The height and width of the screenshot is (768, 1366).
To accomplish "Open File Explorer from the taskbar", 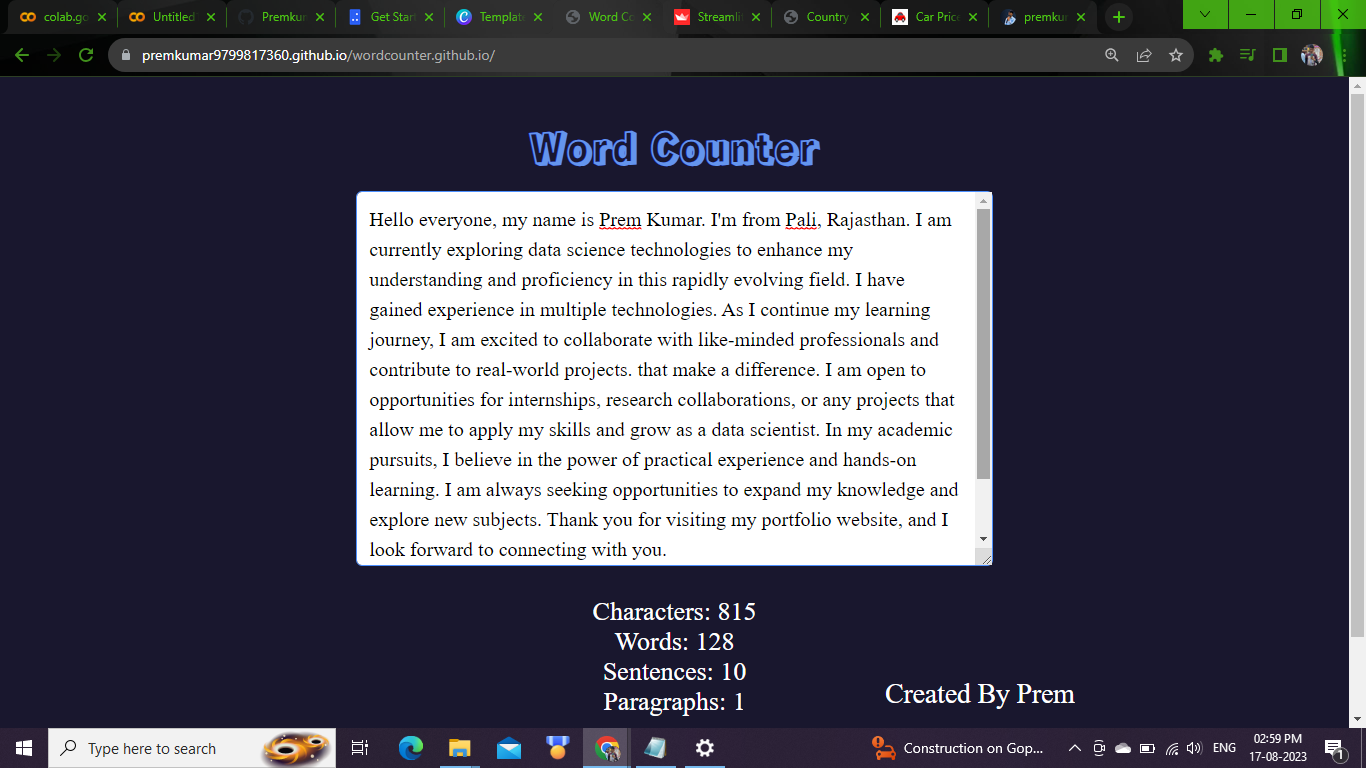I will [x=459, y=748].
